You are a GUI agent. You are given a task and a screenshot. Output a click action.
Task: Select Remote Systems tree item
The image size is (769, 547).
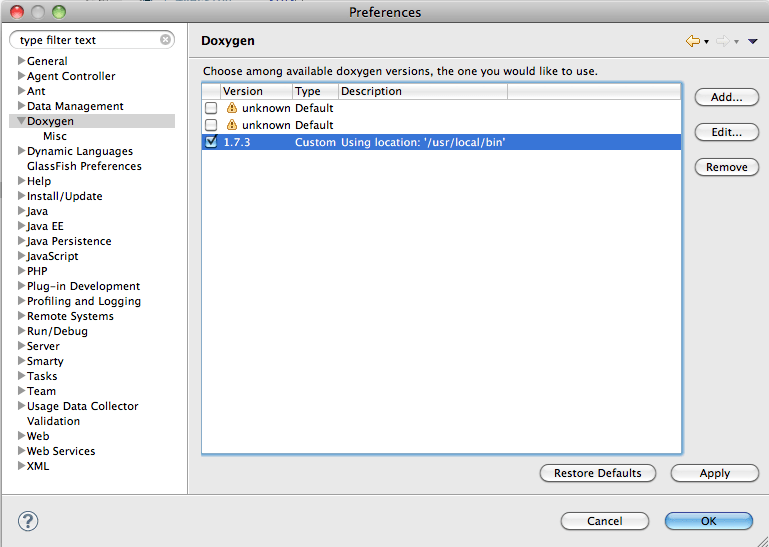coord(70,316)
